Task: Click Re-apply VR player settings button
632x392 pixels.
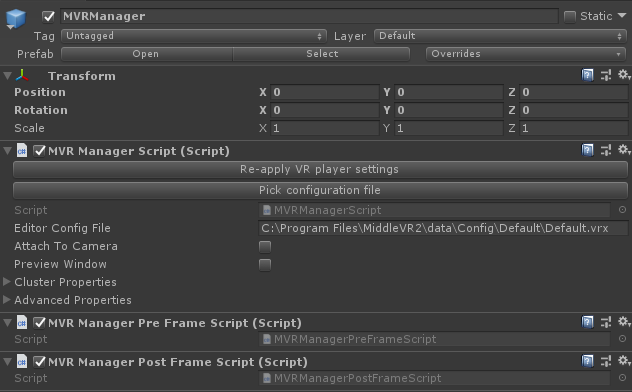Action: tap(320, 169)
